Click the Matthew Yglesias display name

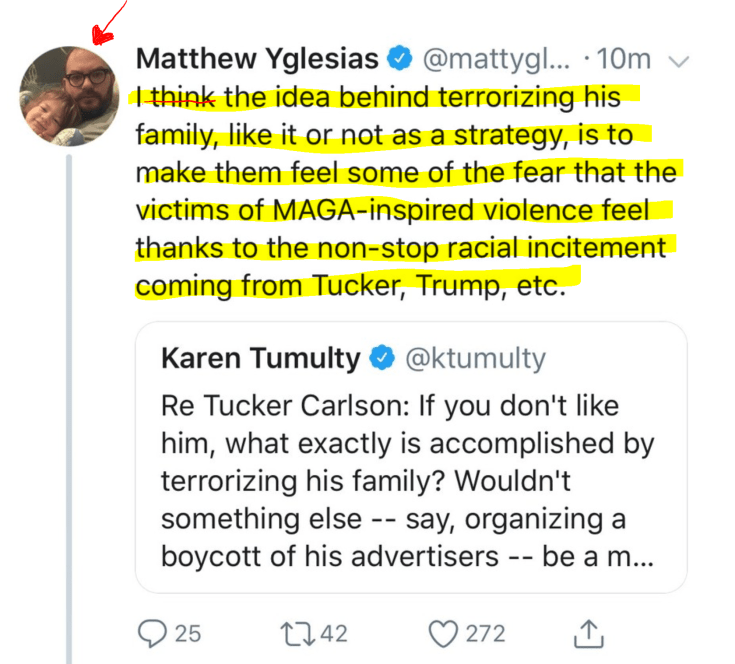(x=257, y=59)
